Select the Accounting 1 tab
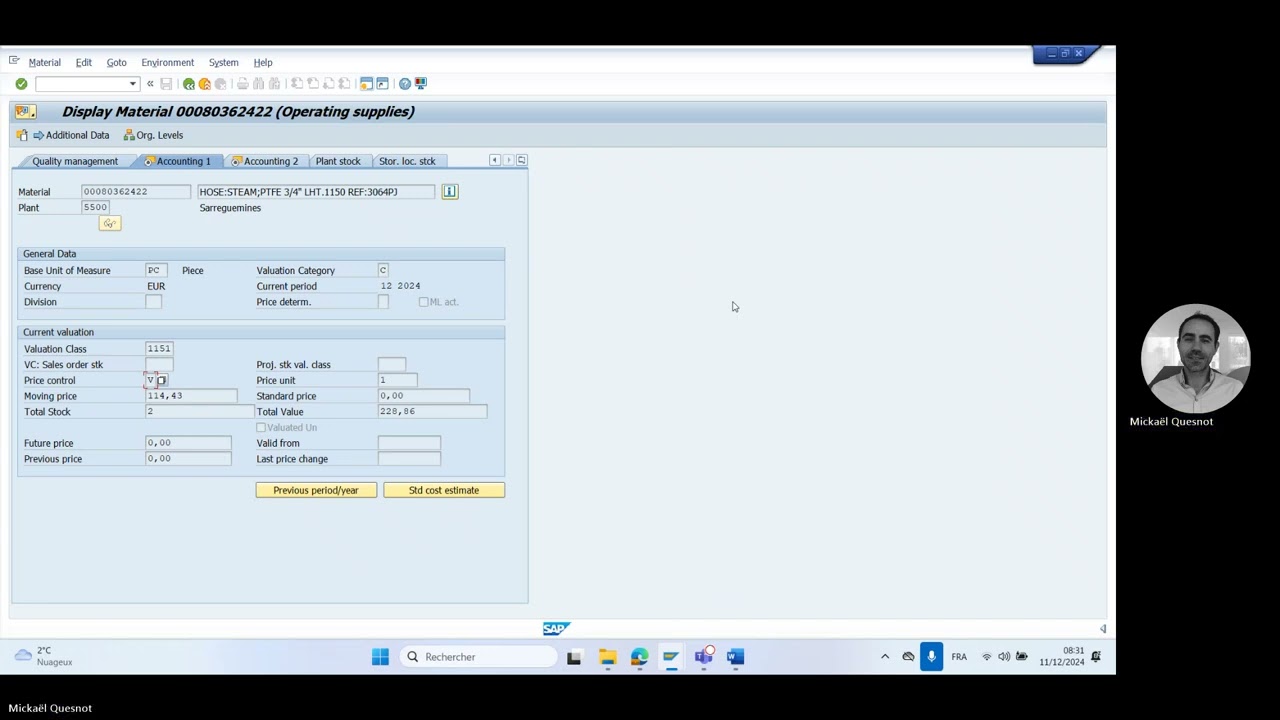The height and width of the screenshot is (720, 1280). (x=178, y=161)
